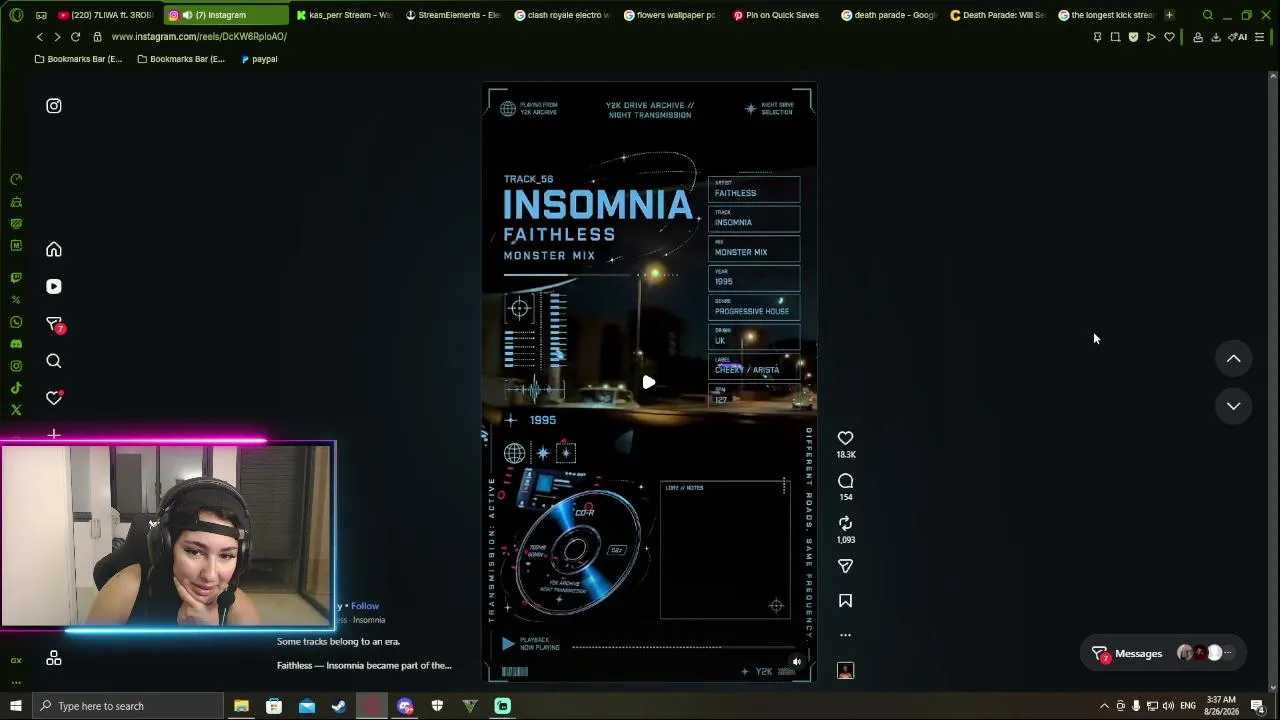Viewport: 1280px width, 720px height.
Task: Open the Messages icon in the Instagram sidebar
Action: point(54,324)
